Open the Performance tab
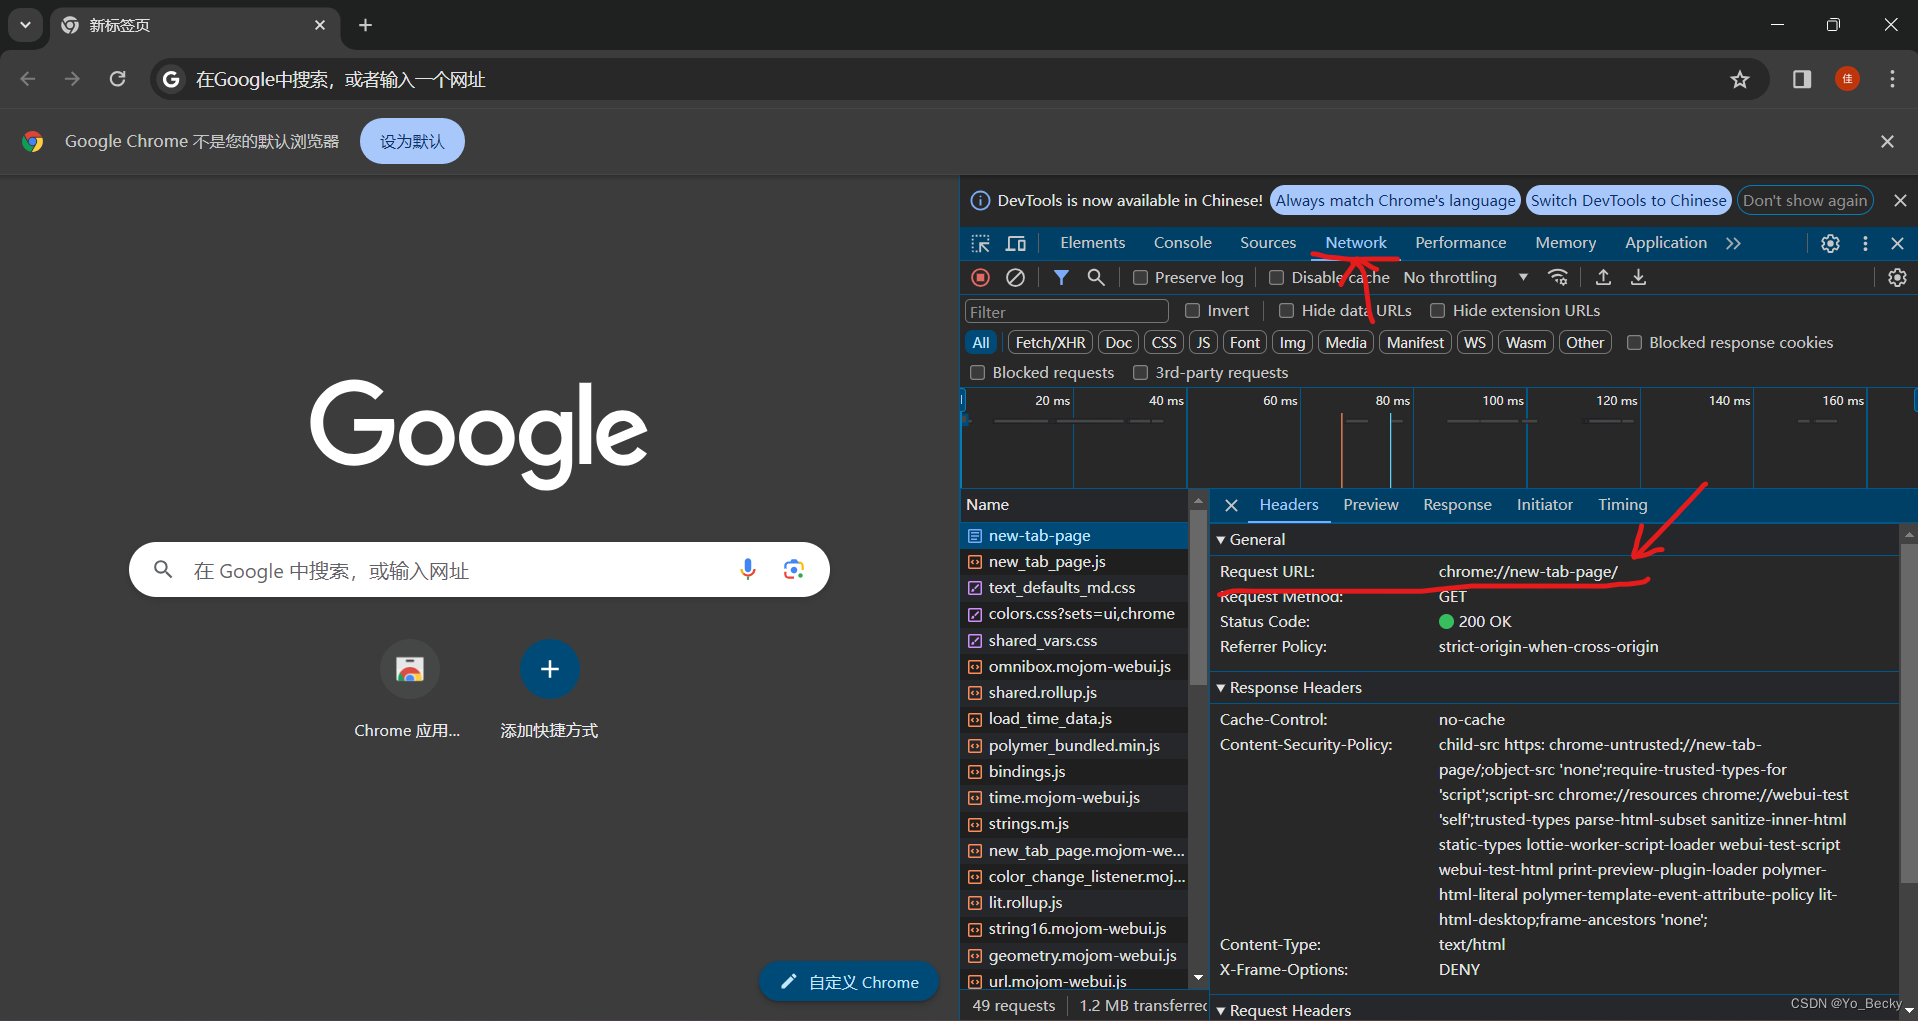 coord(1460,243)
